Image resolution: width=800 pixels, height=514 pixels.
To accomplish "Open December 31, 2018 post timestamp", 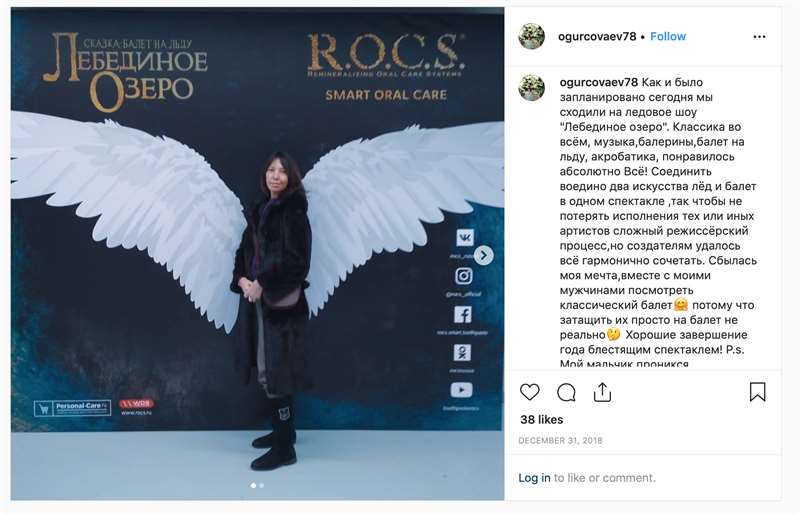I will [x=560, y=440].
